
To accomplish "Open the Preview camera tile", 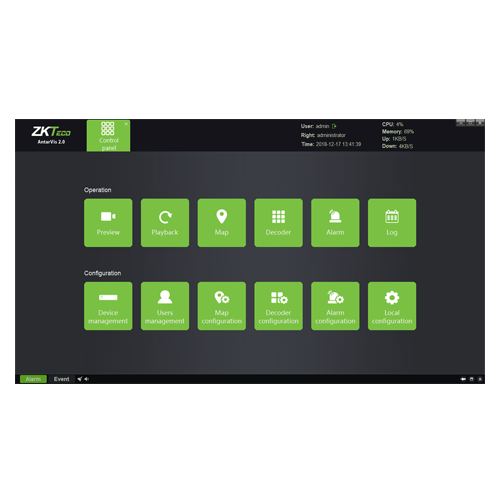I will 108,223.
